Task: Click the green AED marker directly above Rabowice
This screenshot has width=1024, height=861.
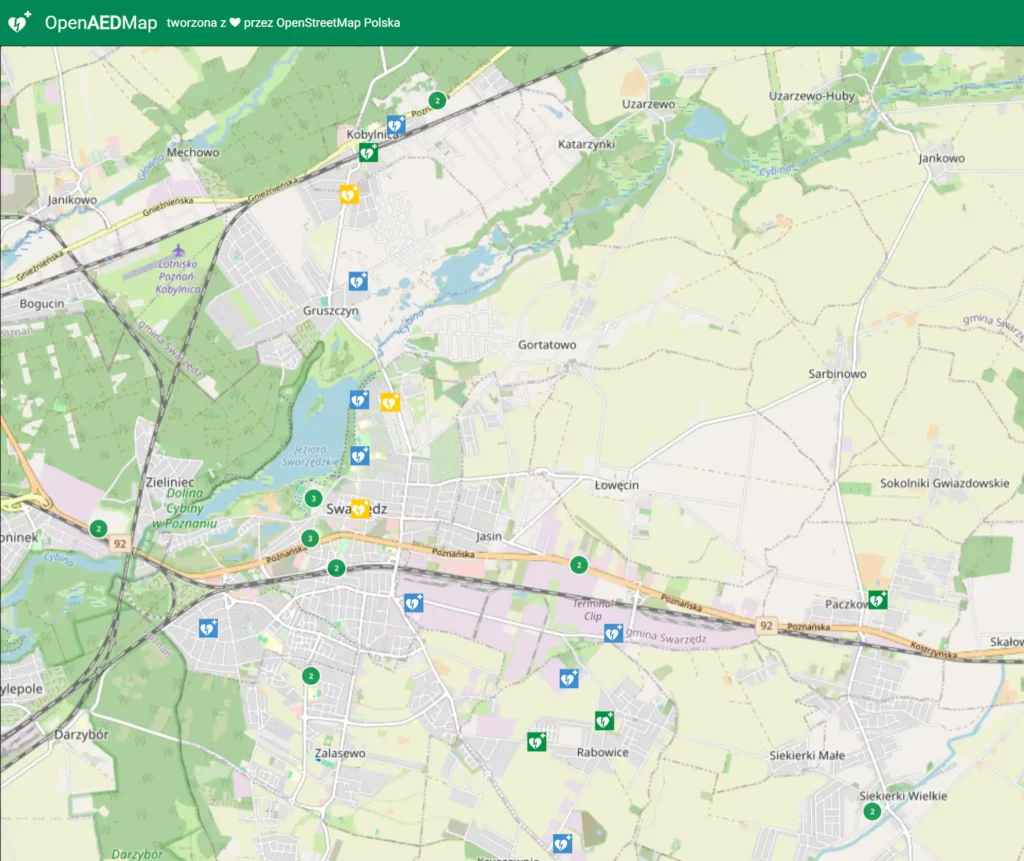Action: pyautogui.click(x=604, y=720)
